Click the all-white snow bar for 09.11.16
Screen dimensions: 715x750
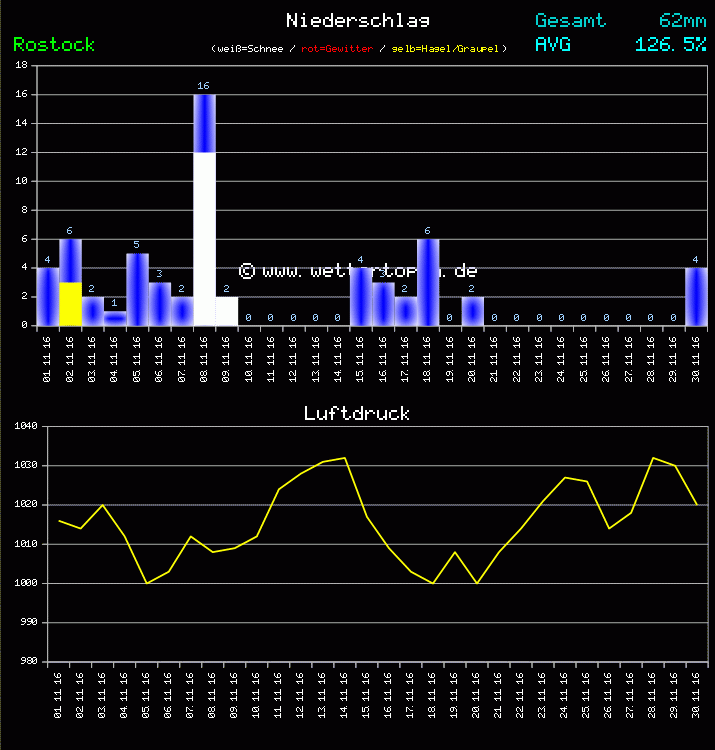[227, 310]
